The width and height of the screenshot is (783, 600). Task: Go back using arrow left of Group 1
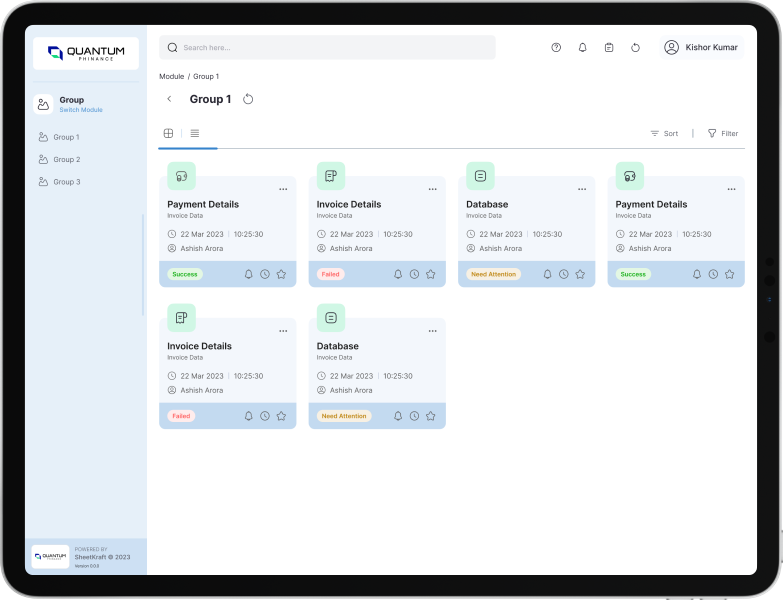(169, 99)
